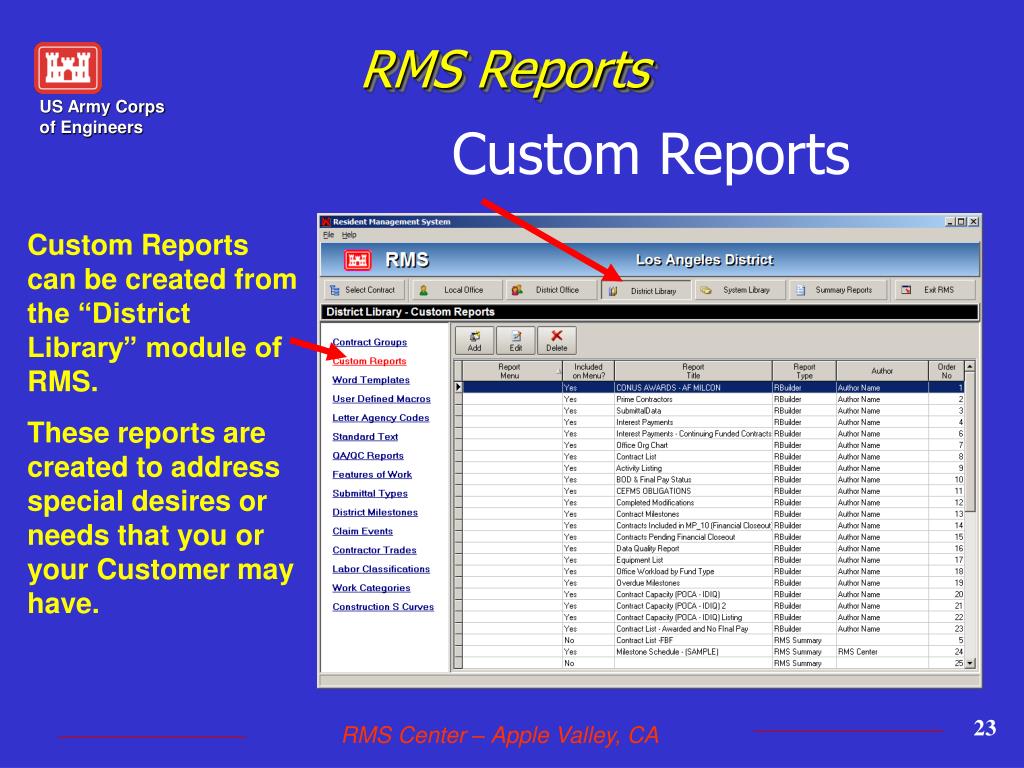
Task: Sort by the Order No column header
Action: [x=946, y=371]
